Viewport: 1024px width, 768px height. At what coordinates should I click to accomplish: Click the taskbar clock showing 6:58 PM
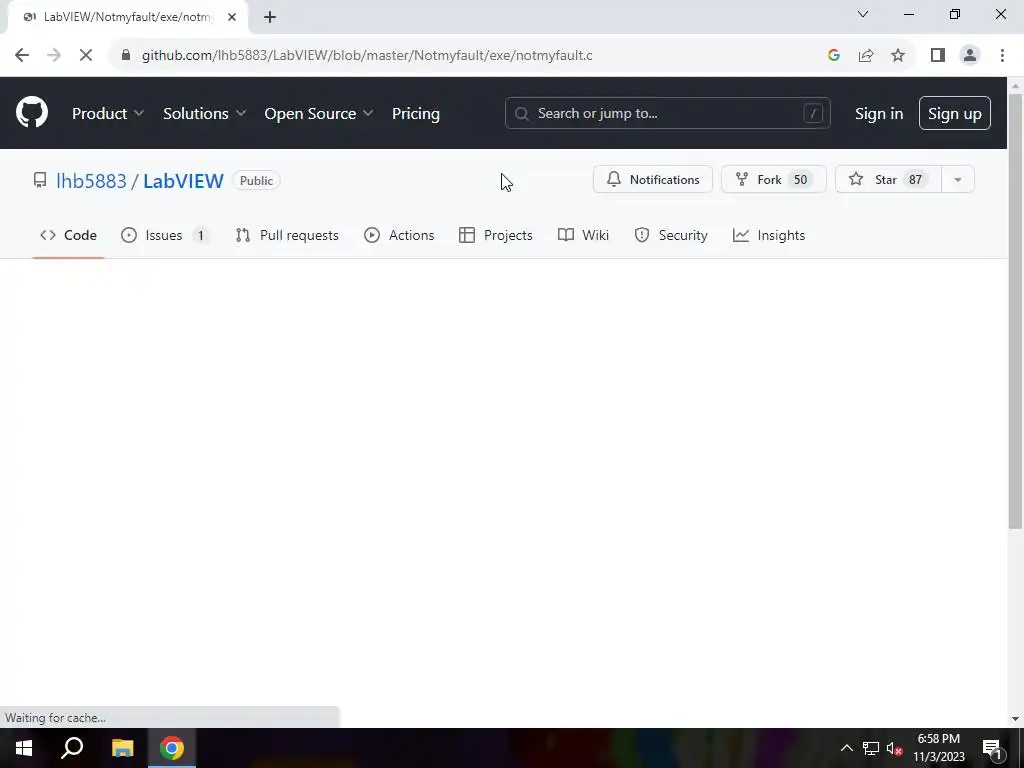938,748
